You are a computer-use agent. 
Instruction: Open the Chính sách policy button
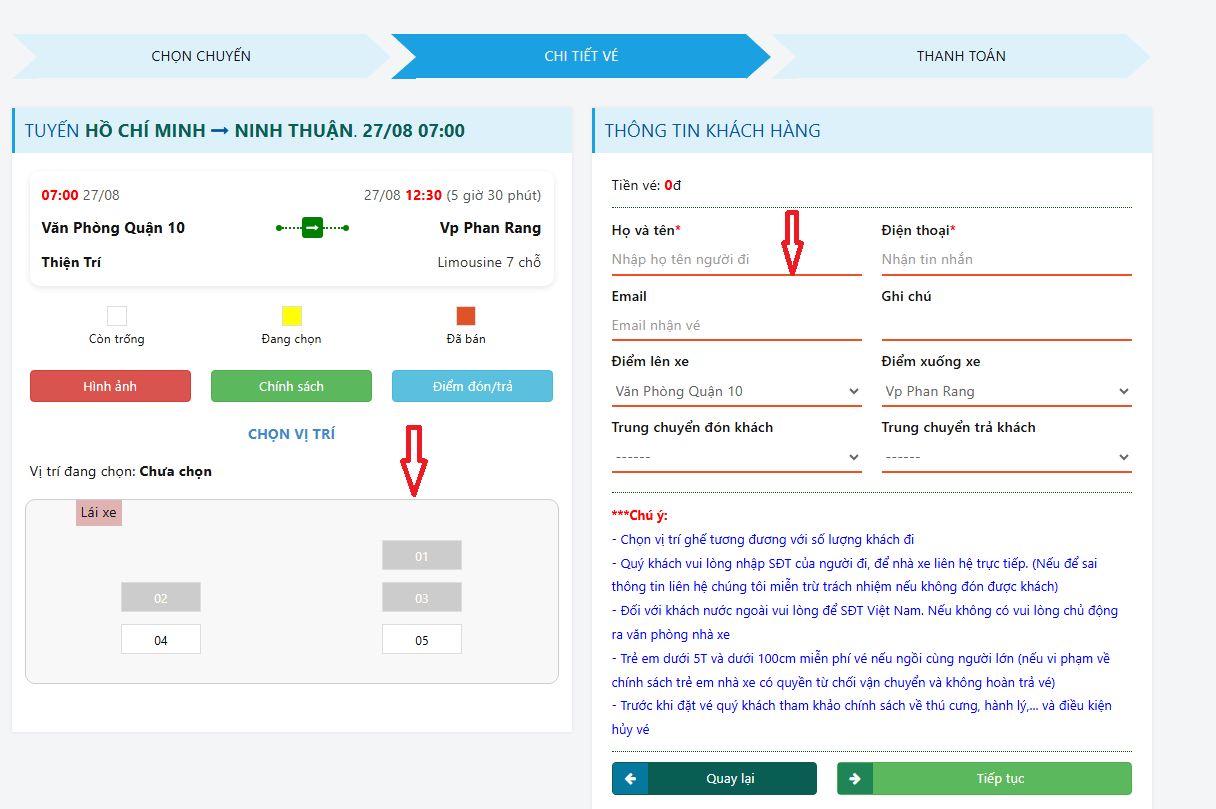pyautogui.click(x=291, y=386)
